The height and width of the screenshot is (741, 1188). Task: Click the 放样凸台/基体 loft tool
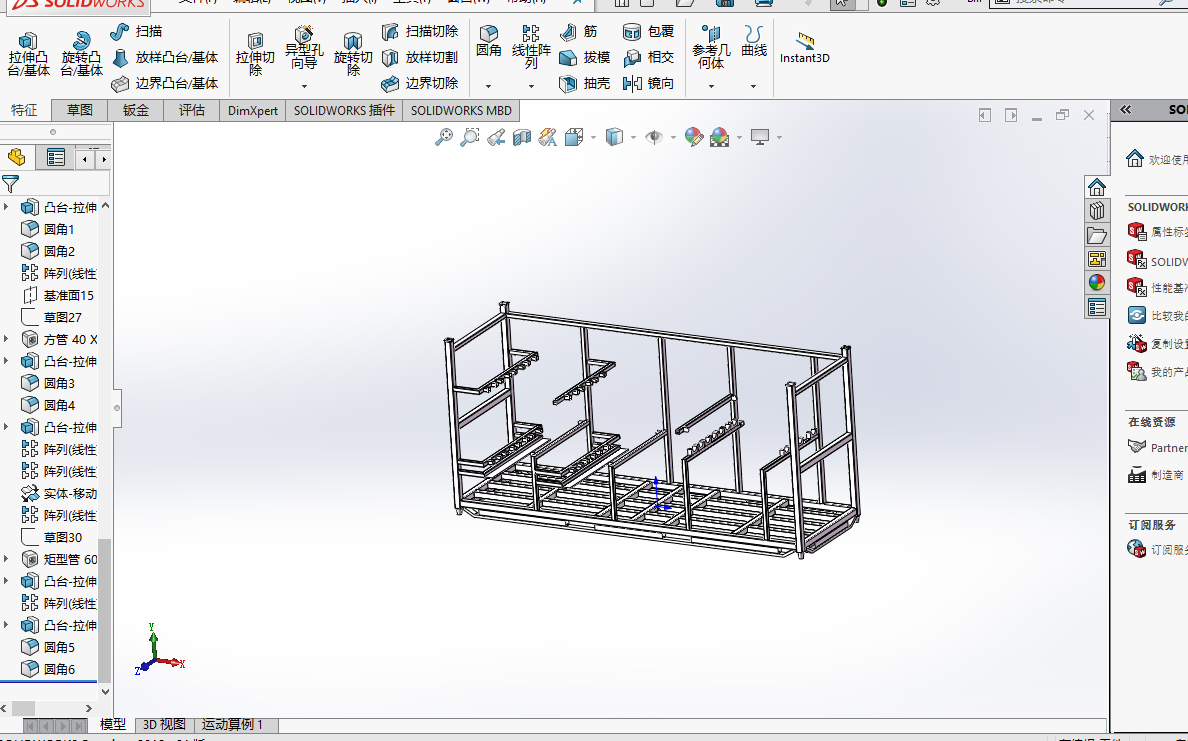click(164, 58)
